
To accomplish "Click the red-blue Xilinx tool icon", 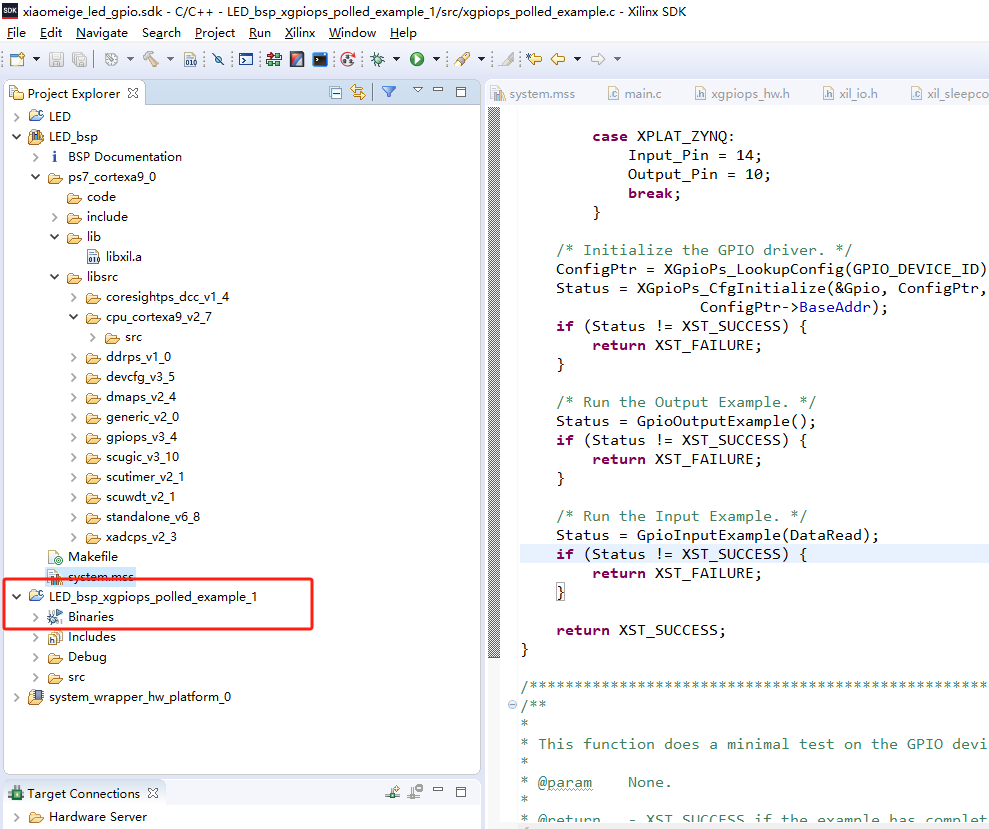I will [297, 59].
